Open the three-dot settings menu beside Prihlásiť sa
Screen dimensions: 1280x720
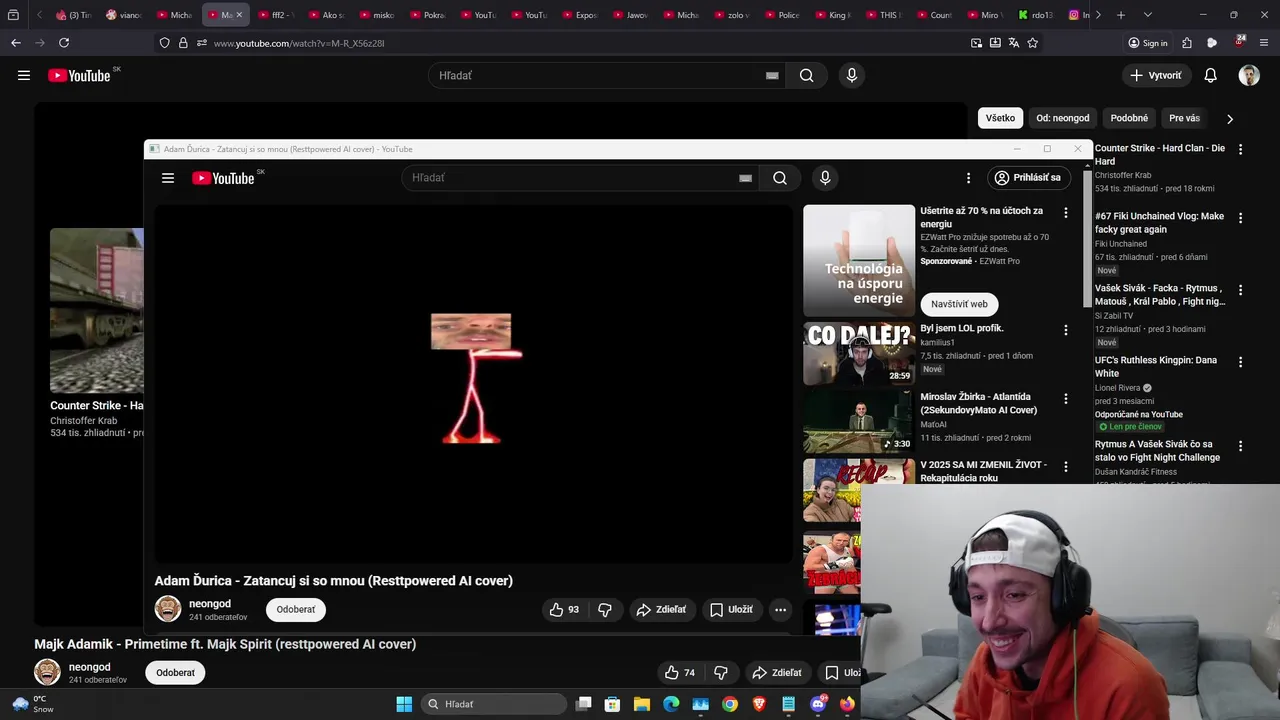point(968,178)
